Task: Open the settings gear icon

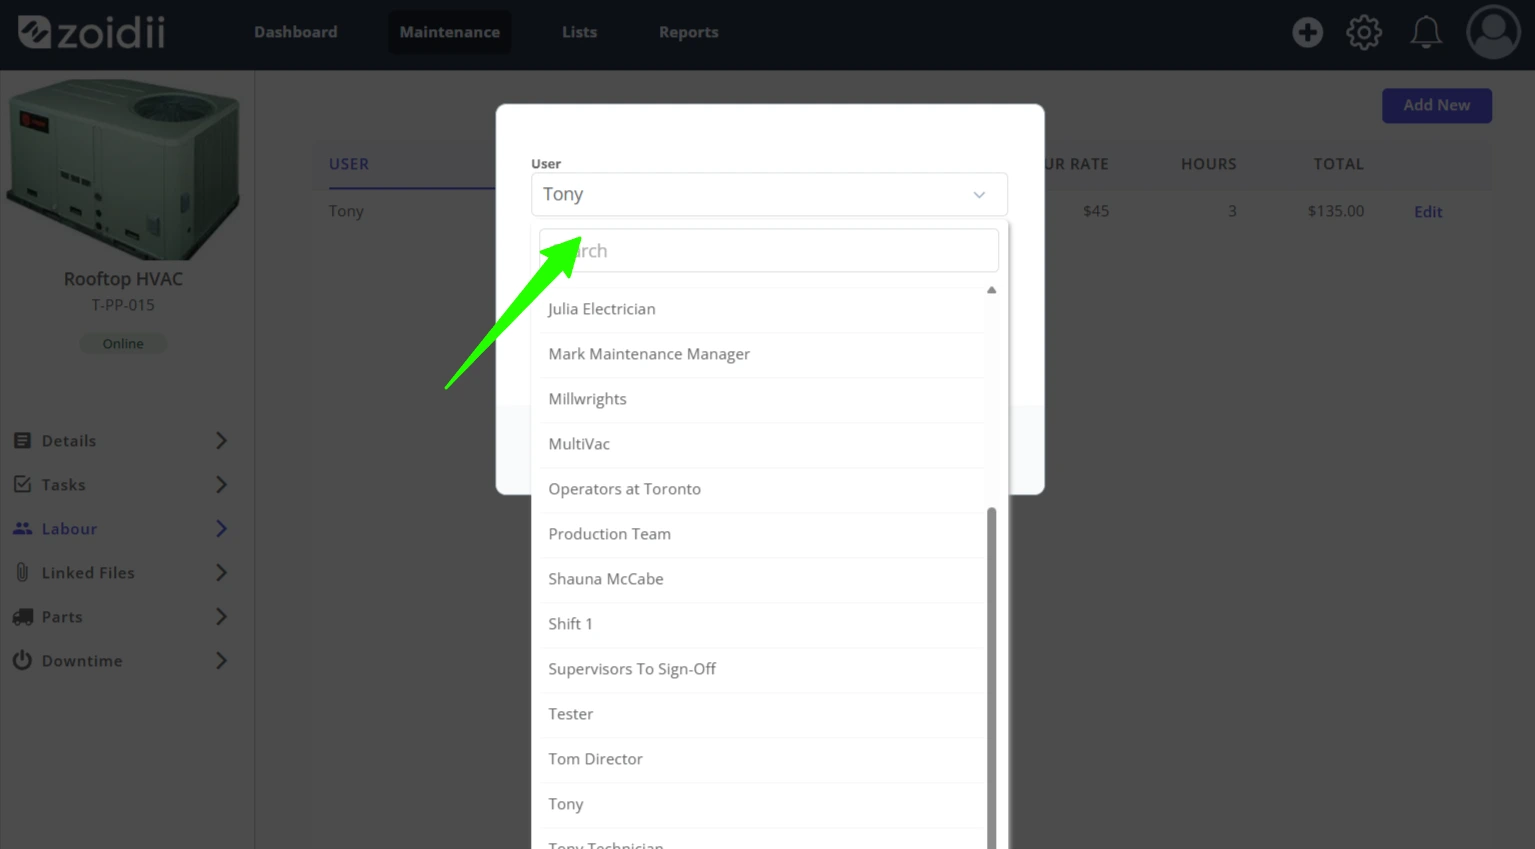Action: (1364, 32)
